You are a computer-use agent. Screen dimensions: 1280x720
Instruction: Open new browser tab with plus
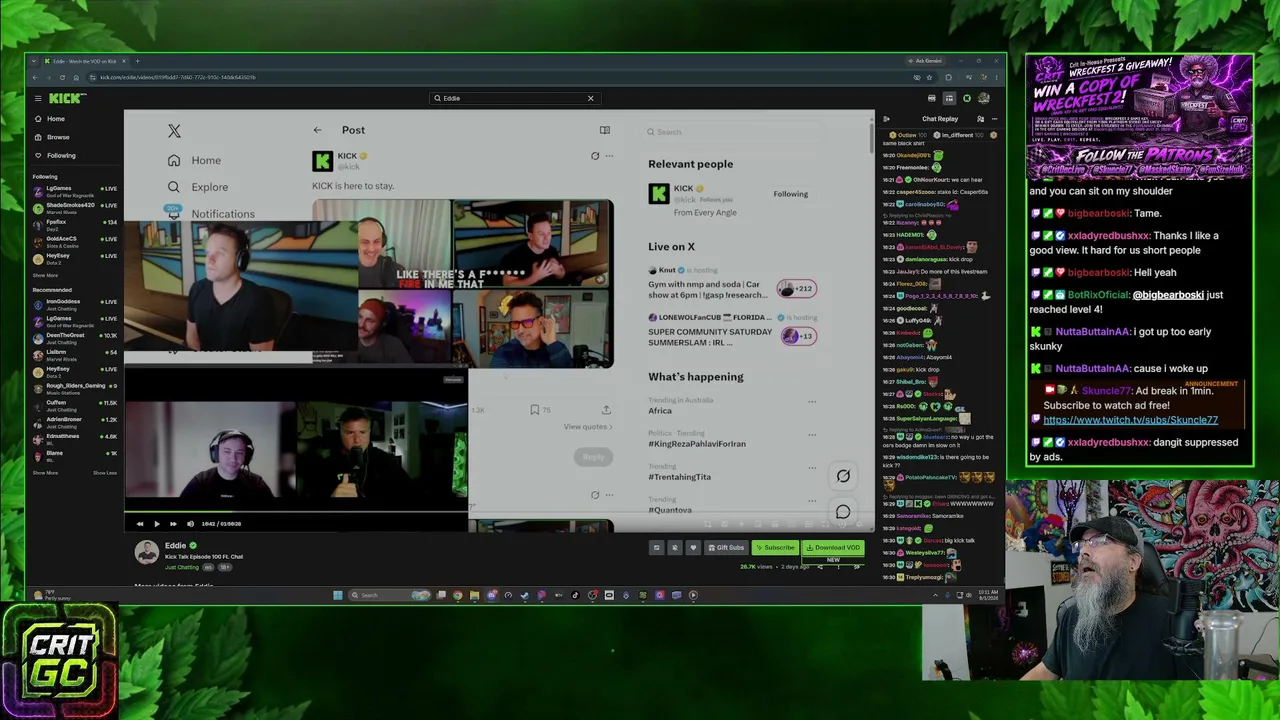coord(137,61)
